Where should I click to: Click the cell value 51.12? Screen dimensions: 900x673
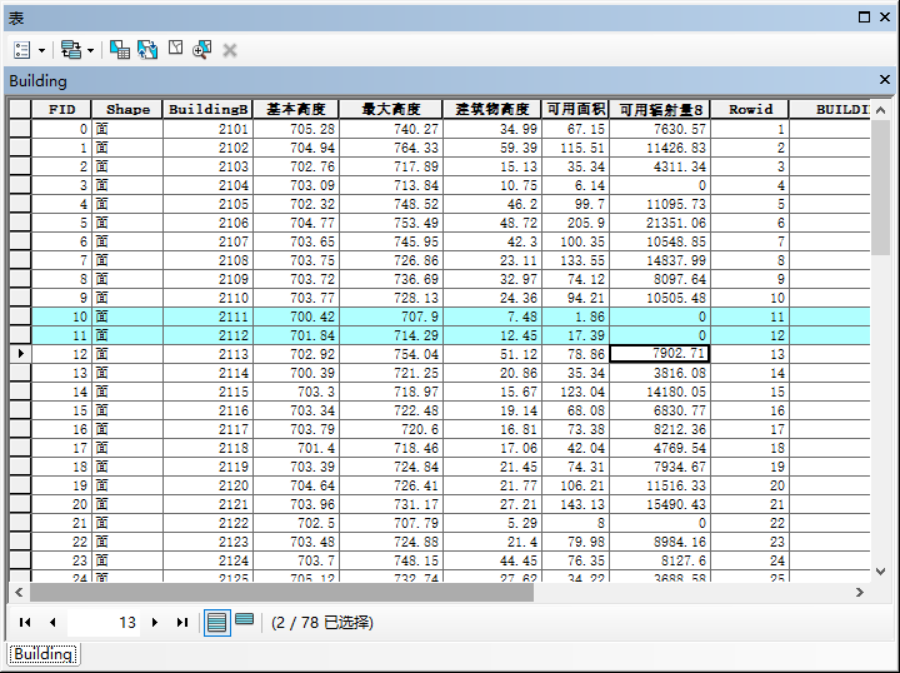click(492, 354)
